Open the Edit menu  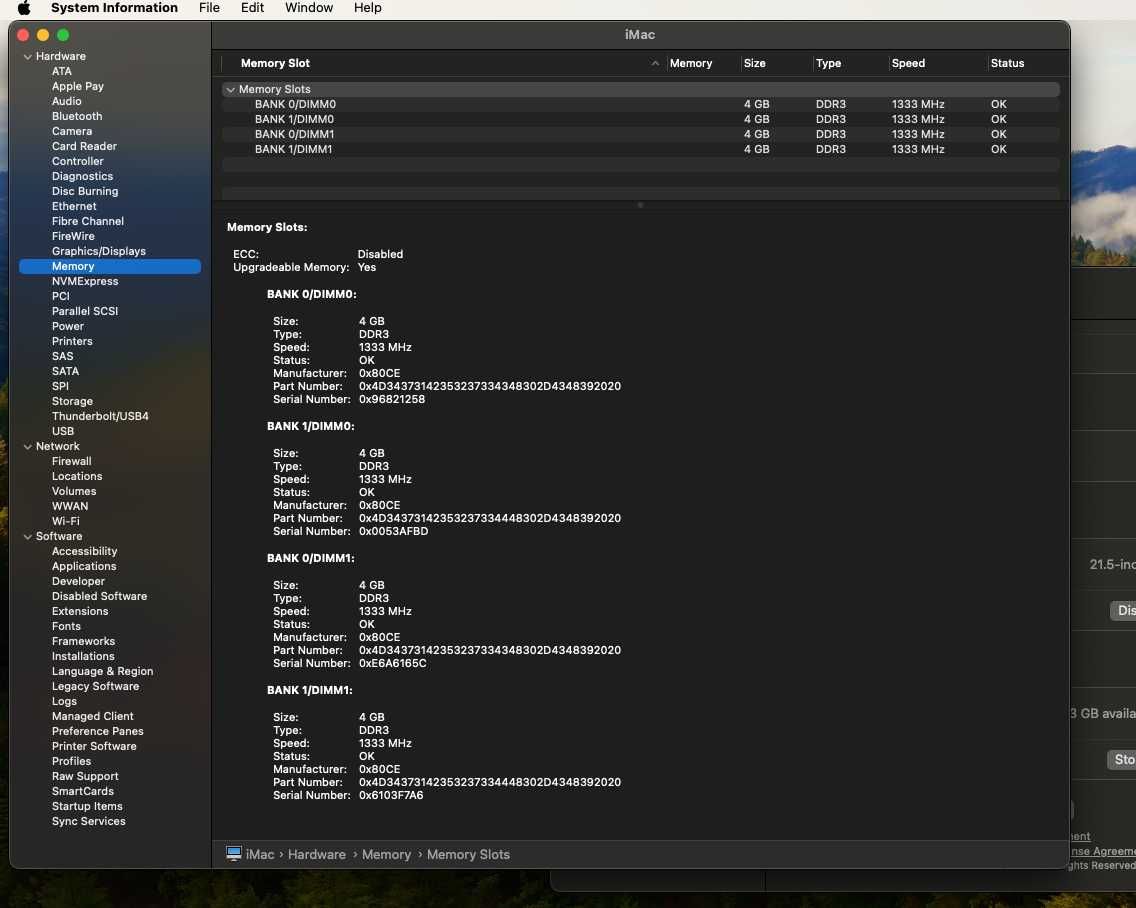(x=252, y=8)
